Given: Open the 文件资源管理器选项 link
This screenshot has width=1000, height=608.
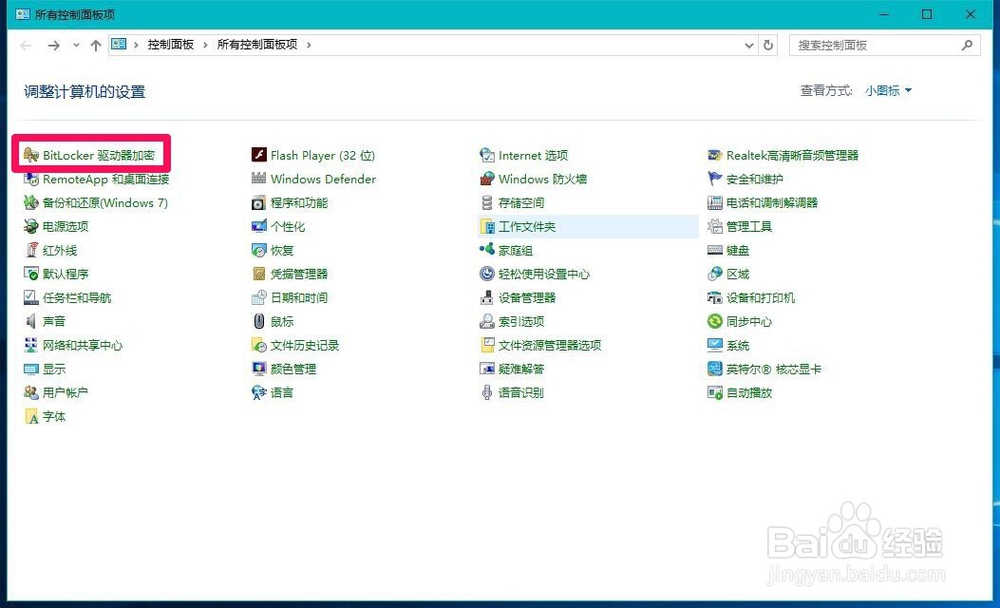Looking at the screenshot, I should pos(550,345).
